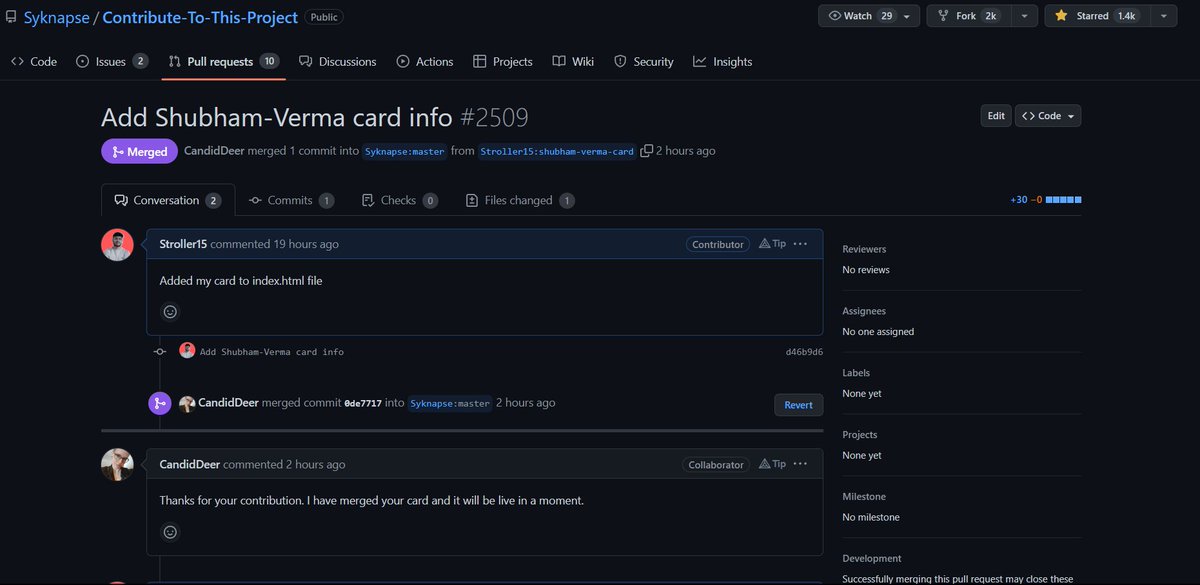Click the Revert button
Image resolution: width=1200 pixels, height=585 pixels.
pos(799,405)
